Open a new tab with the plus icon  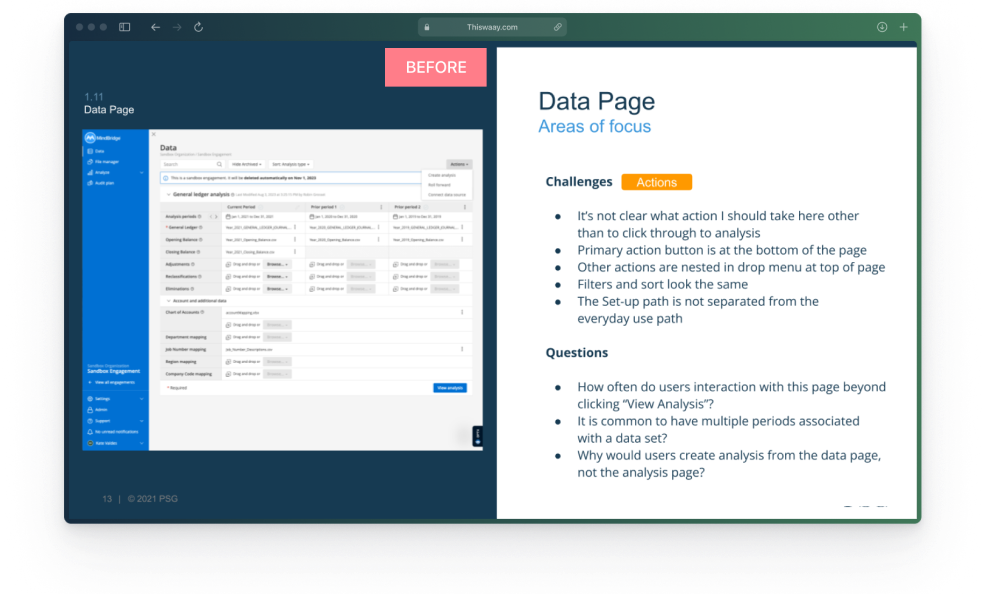click(904, 27)
